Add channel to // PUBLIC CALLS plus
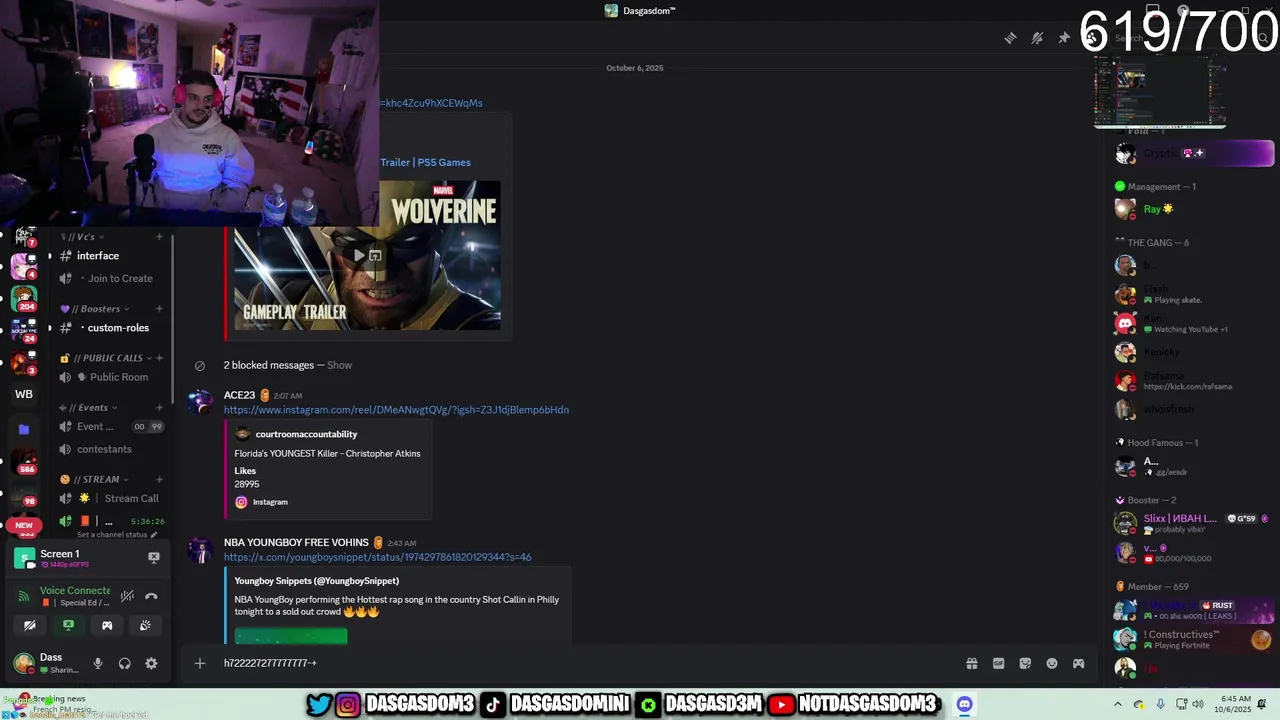Viewport: 1280px width, 720px height. click(160, 358)
